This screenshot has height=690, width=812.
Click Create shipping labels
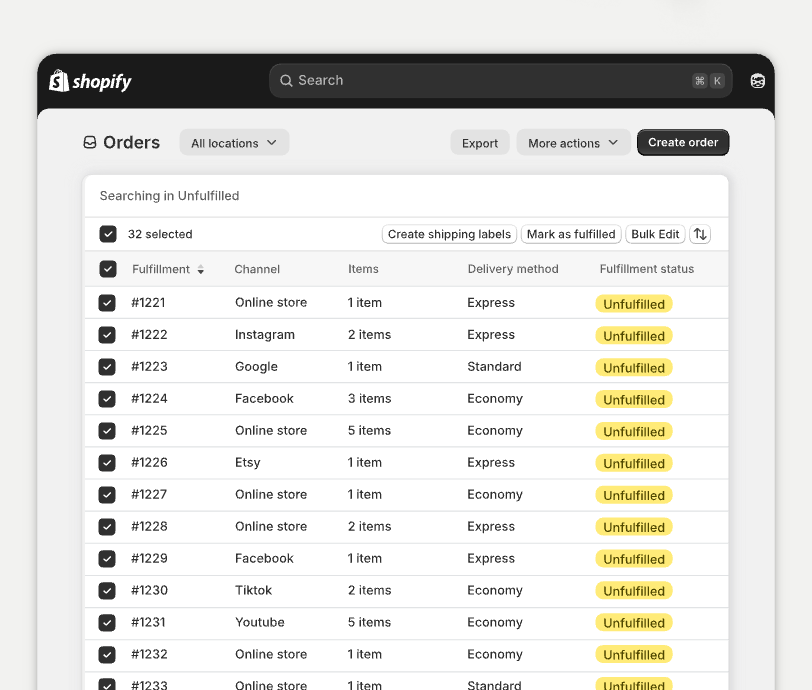coord(449,234)
